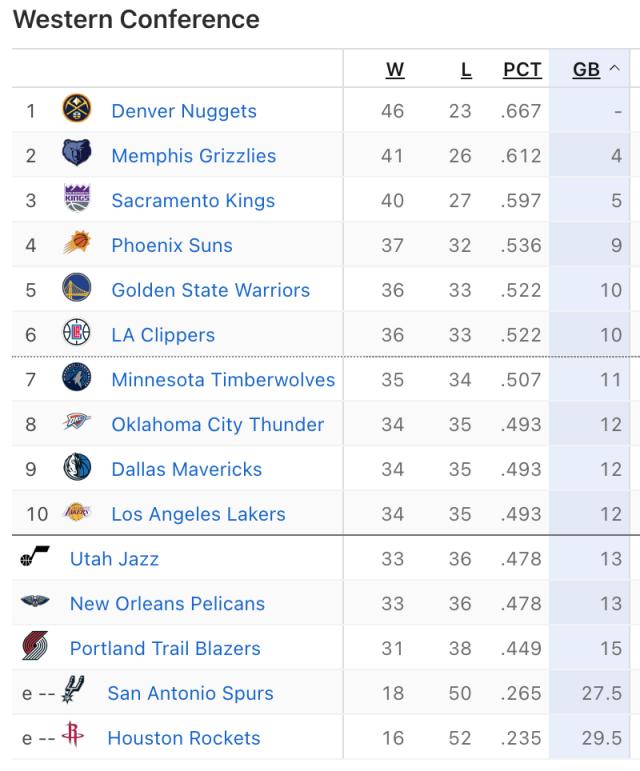Click the Houston Rockets logo icon
This screenshot has width=640, height=771.
click(73, 737)
